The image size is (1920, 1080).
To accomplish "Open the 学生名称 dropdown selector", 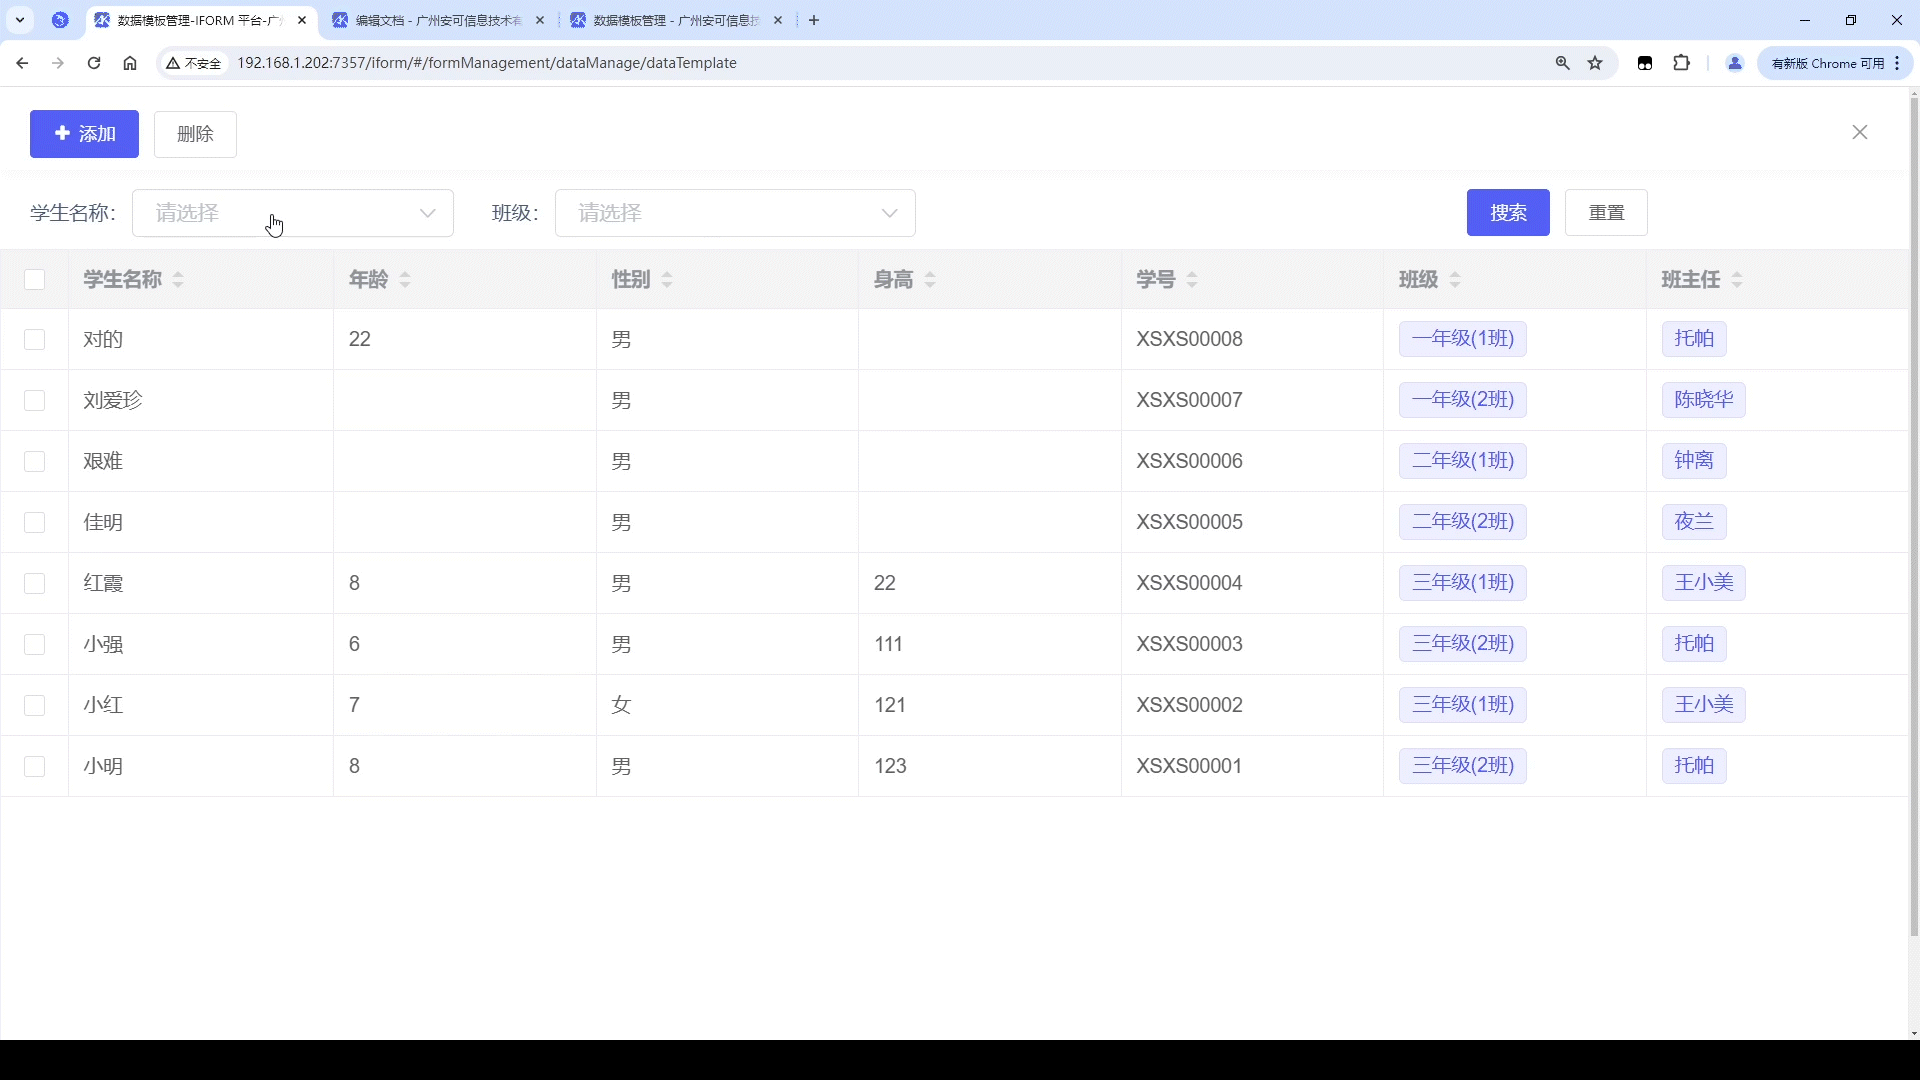I will [292, 213].
